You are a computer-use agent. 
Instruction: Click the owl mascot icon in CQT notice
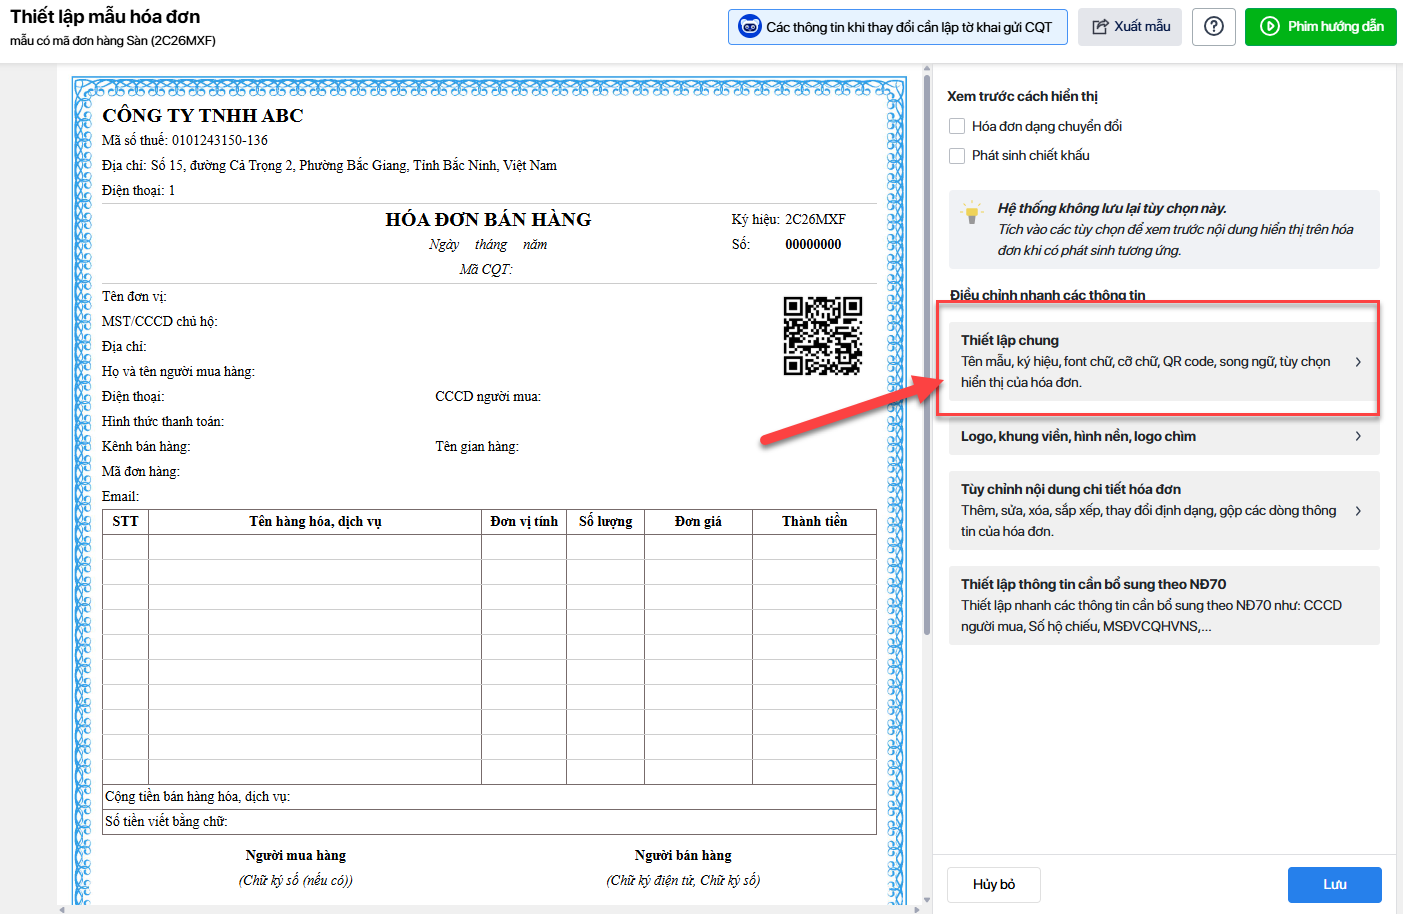pyautogui.click(x=749, y=27)
